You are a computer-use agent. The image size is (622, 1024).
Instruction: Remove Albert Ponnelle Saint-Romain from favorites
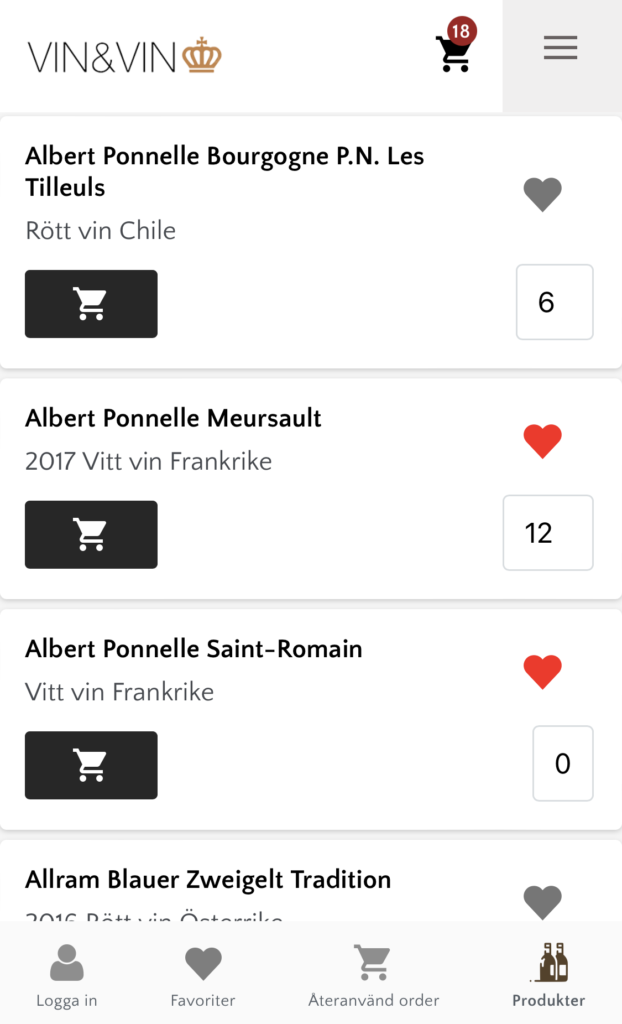542,671
